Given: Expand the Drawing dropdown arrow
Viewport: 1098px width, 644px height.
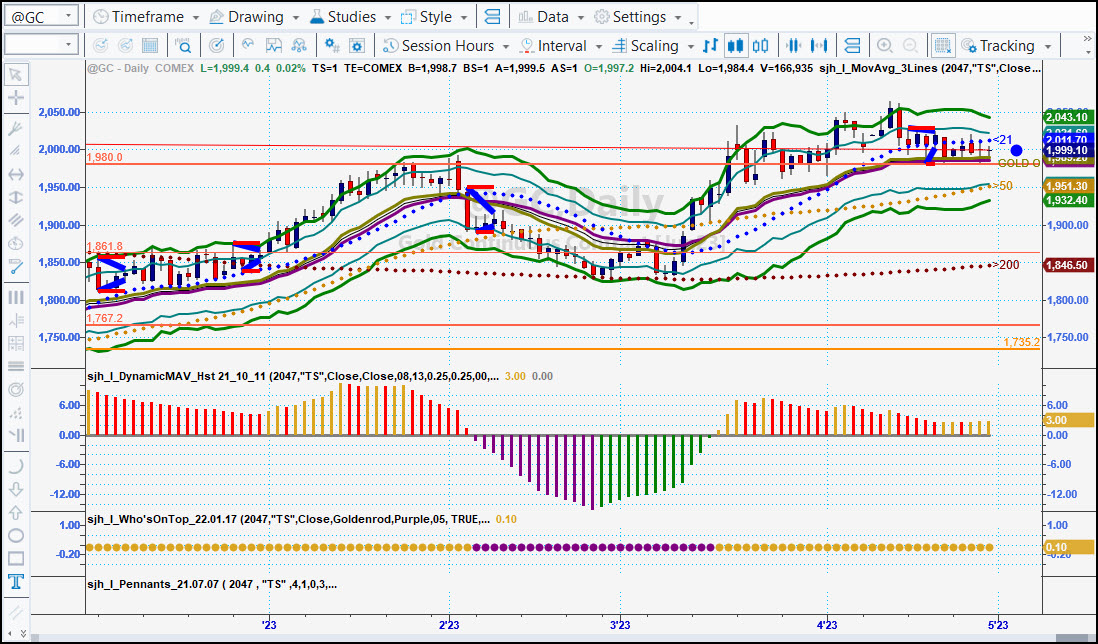Looking at the screenshot, I should point(296,18).
